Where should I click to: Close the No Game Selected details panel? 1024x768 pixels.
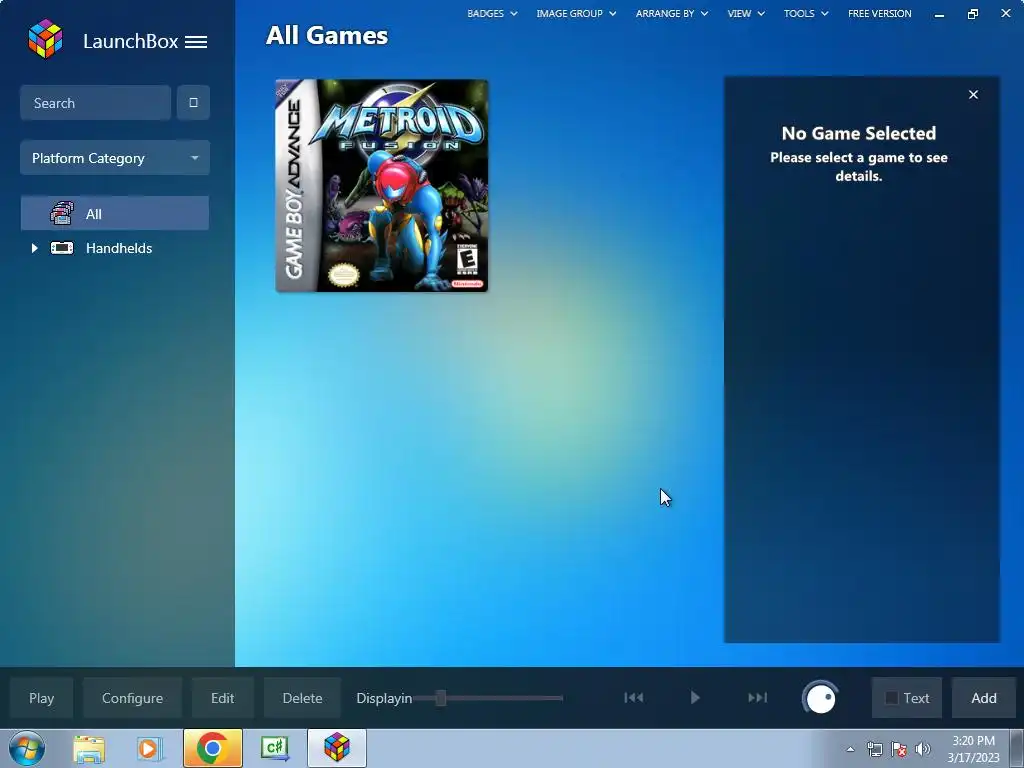pos(973,95)
